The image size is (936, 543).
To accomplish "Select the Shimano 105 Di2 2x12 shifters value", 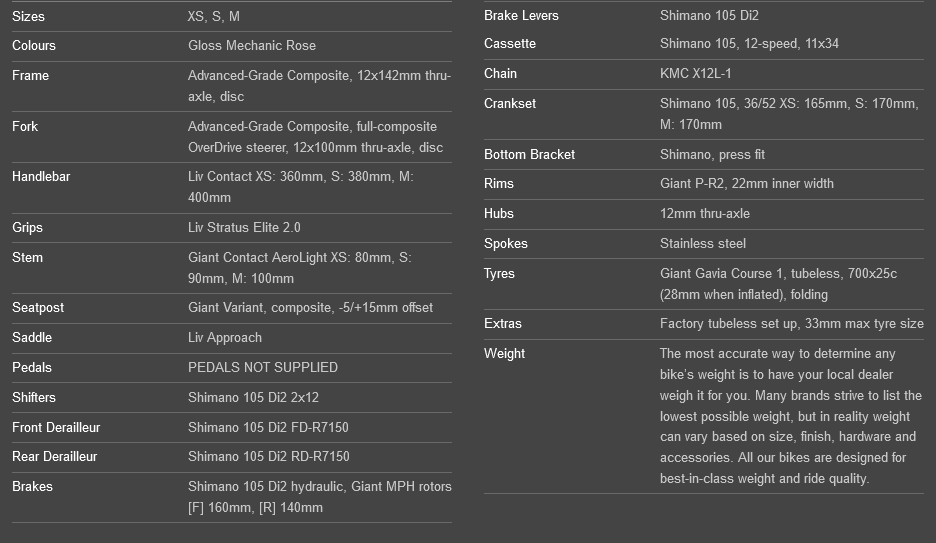I will click(253, 397).
